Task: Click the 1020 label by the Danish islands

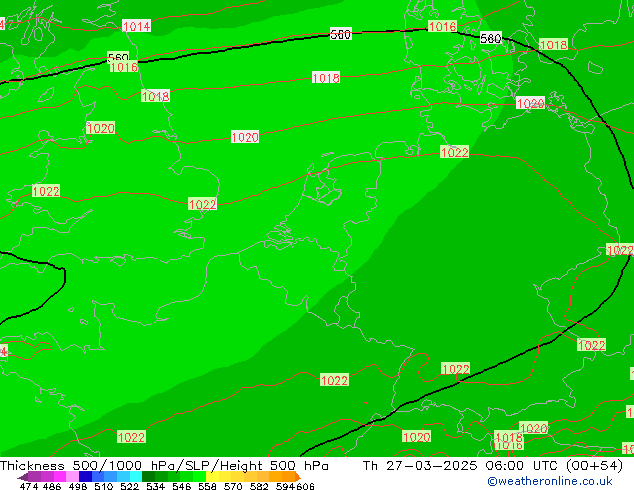Action: click(x=530, y=103)
